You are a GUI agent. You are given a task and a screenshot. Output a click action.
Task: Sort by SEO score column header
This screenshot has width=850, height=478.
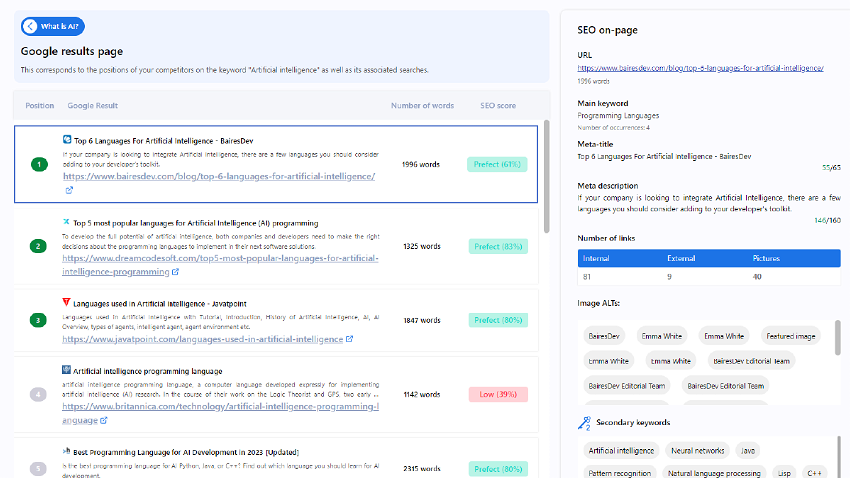click(498, 106)
